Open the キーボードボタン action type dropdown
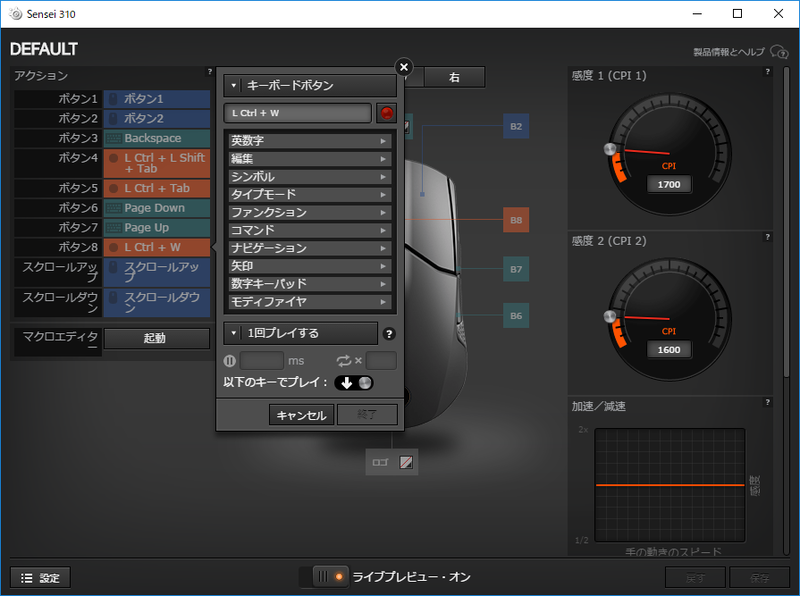Image resolution: width=800 pixels, height=596 pixels. [310, 85]
